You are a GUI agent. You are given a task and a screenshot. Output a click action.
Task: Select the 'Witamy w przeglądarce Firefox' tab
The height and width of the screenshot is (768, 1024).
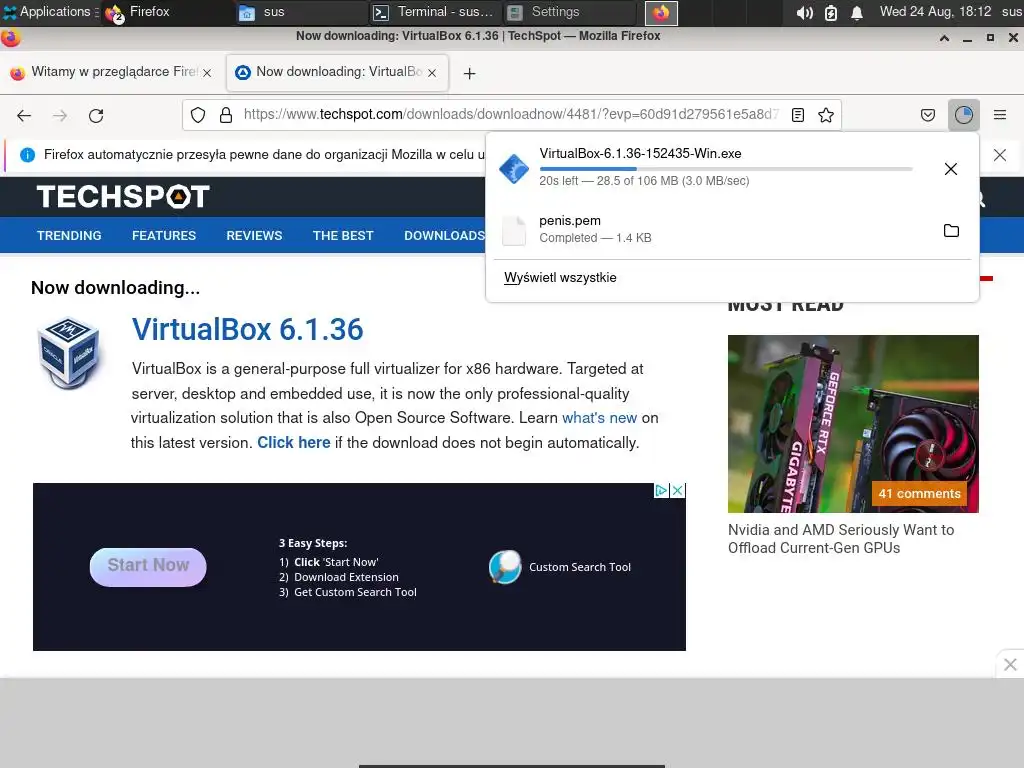(x=111, y=72)
